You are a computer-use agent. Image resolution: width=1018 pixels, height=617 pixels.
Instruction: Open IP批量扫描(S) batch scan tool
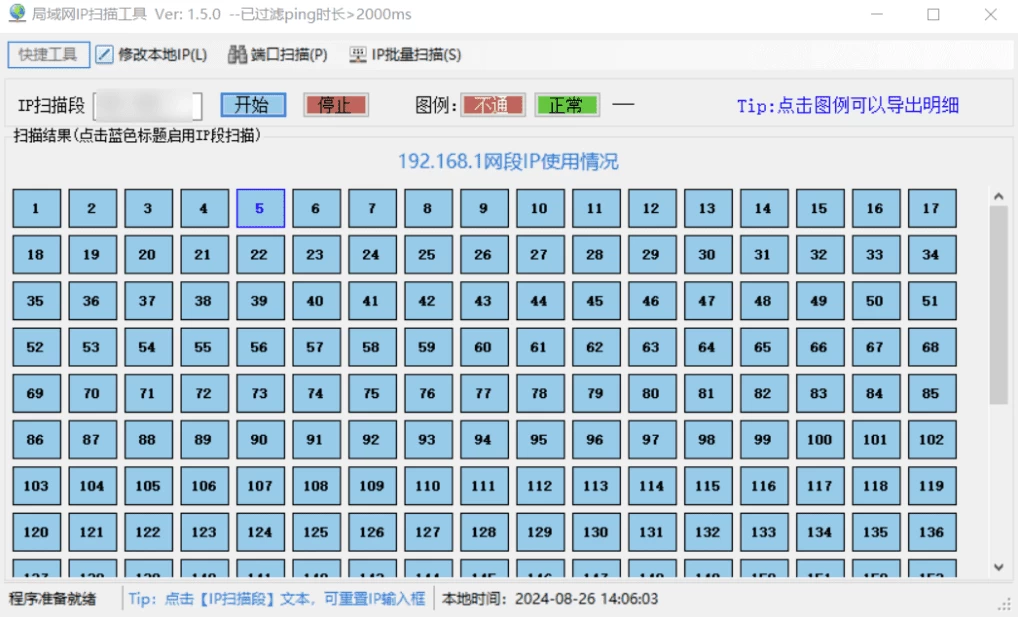pyautogui.click(x=405, y=55)
